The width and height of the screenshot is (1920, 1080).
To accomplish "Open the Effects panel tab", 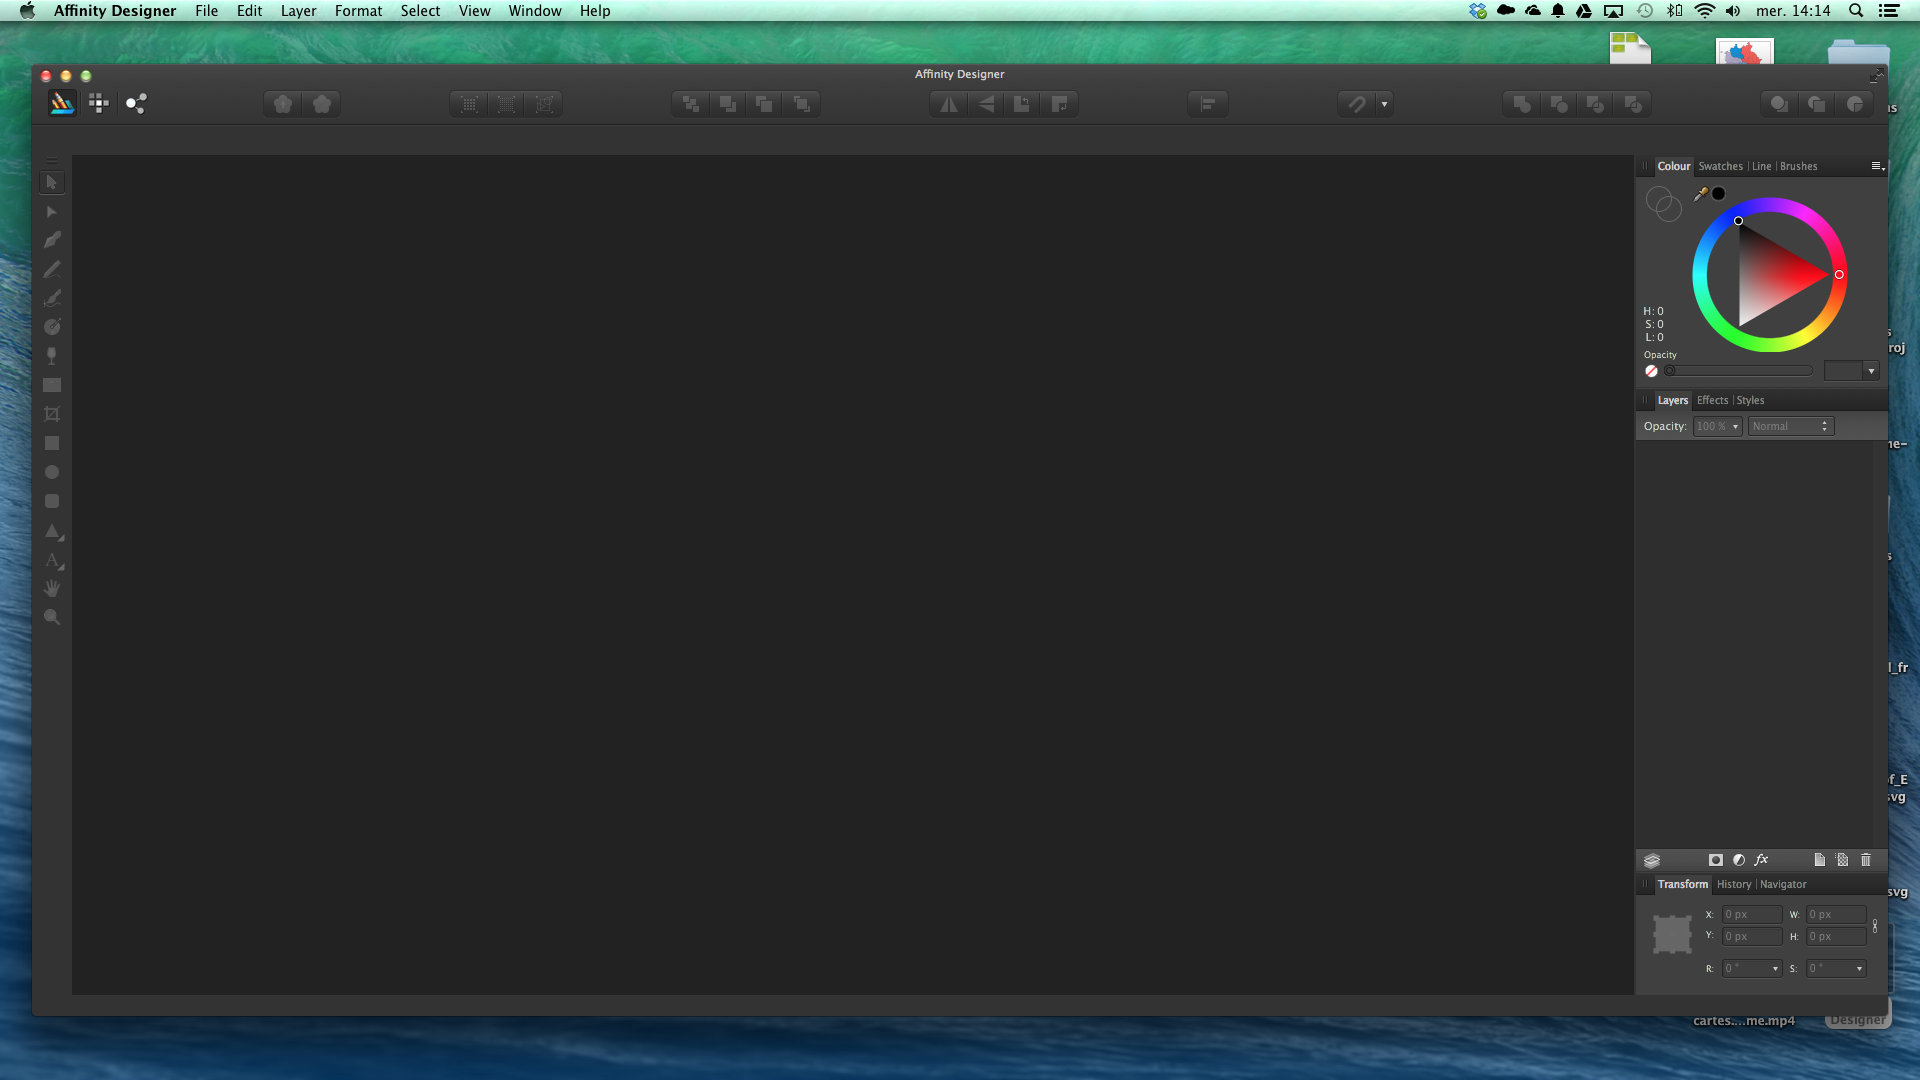I will point(1712,400).
